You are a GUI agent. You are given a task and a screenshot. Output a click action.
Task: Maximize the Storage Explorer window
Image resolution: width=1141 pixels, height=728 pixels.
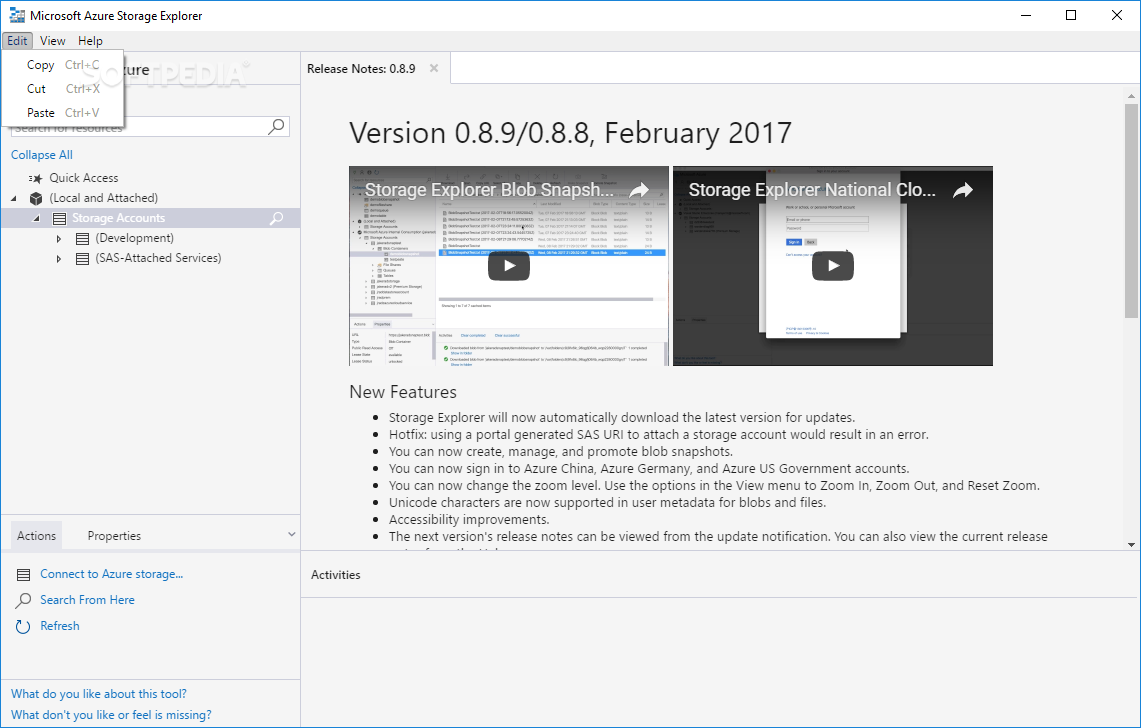[1071, 15]
